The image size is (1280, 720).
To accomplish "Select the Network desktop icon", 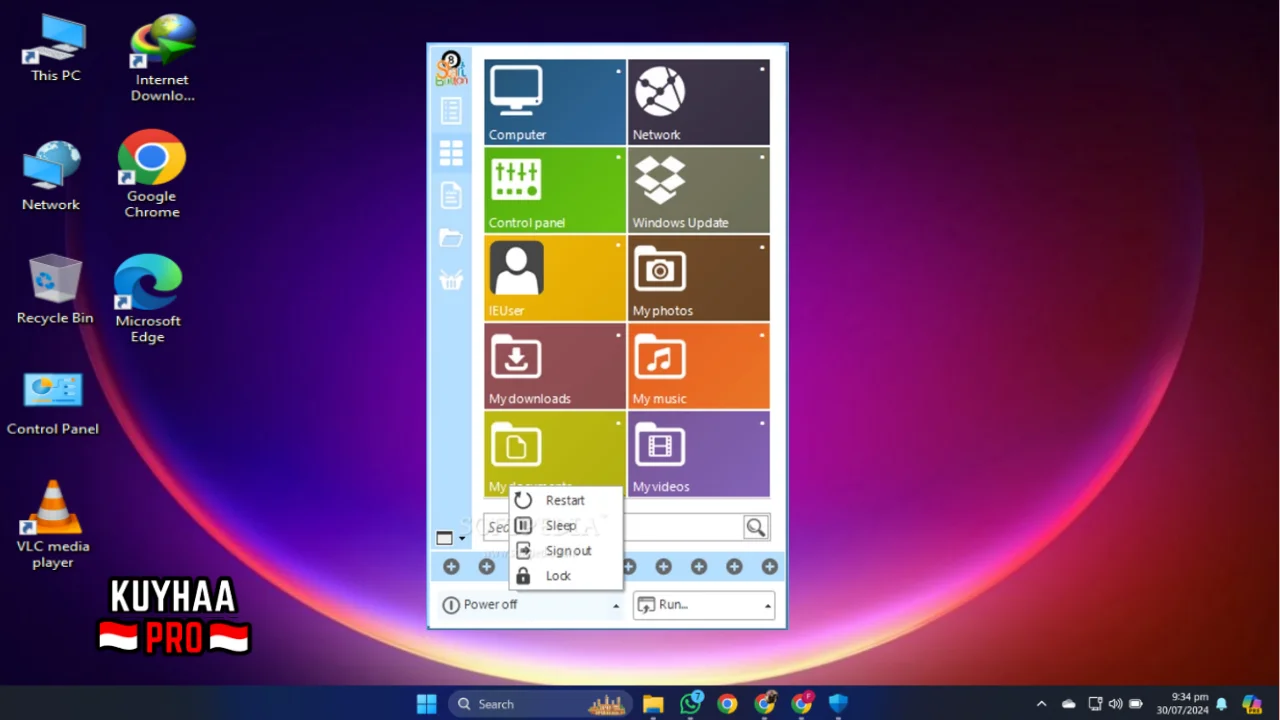I will 51,177.
